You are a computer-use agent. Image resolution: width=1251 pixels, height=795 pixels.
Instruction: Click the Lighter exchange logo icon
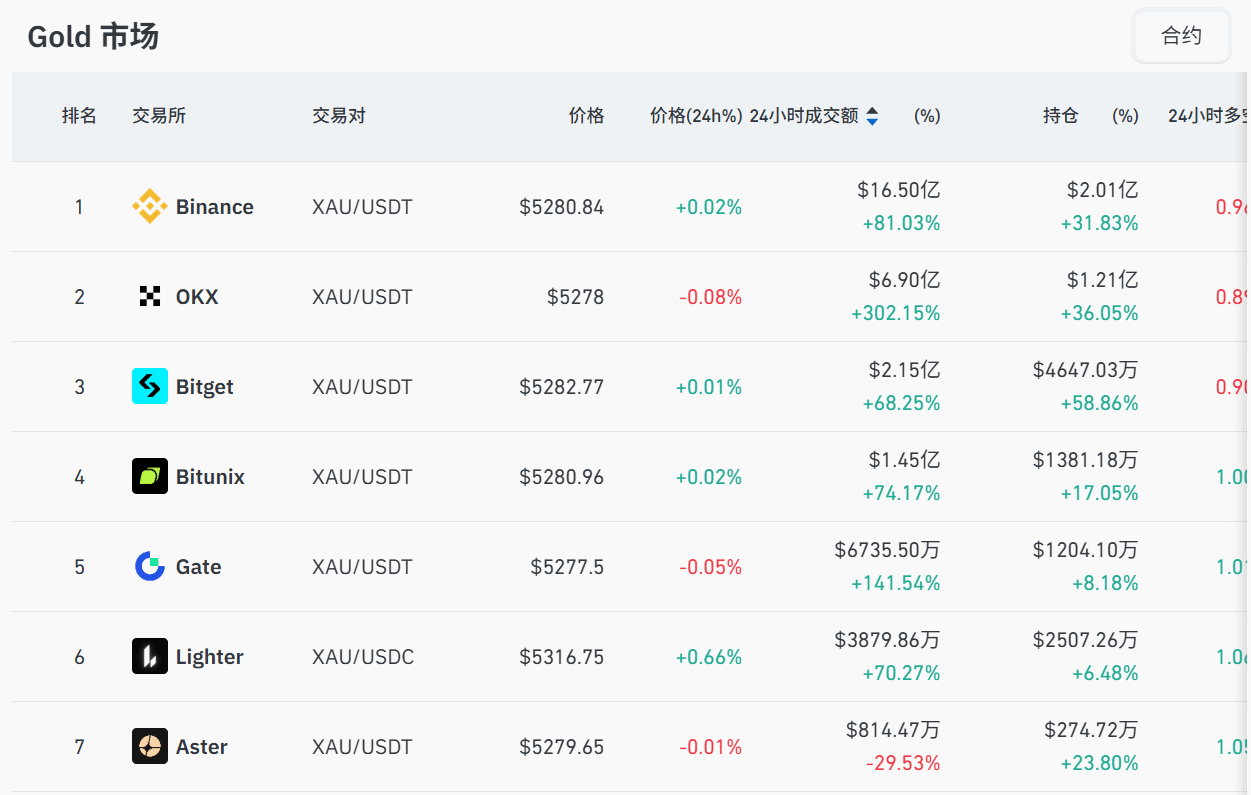click(x=150, y=656)
